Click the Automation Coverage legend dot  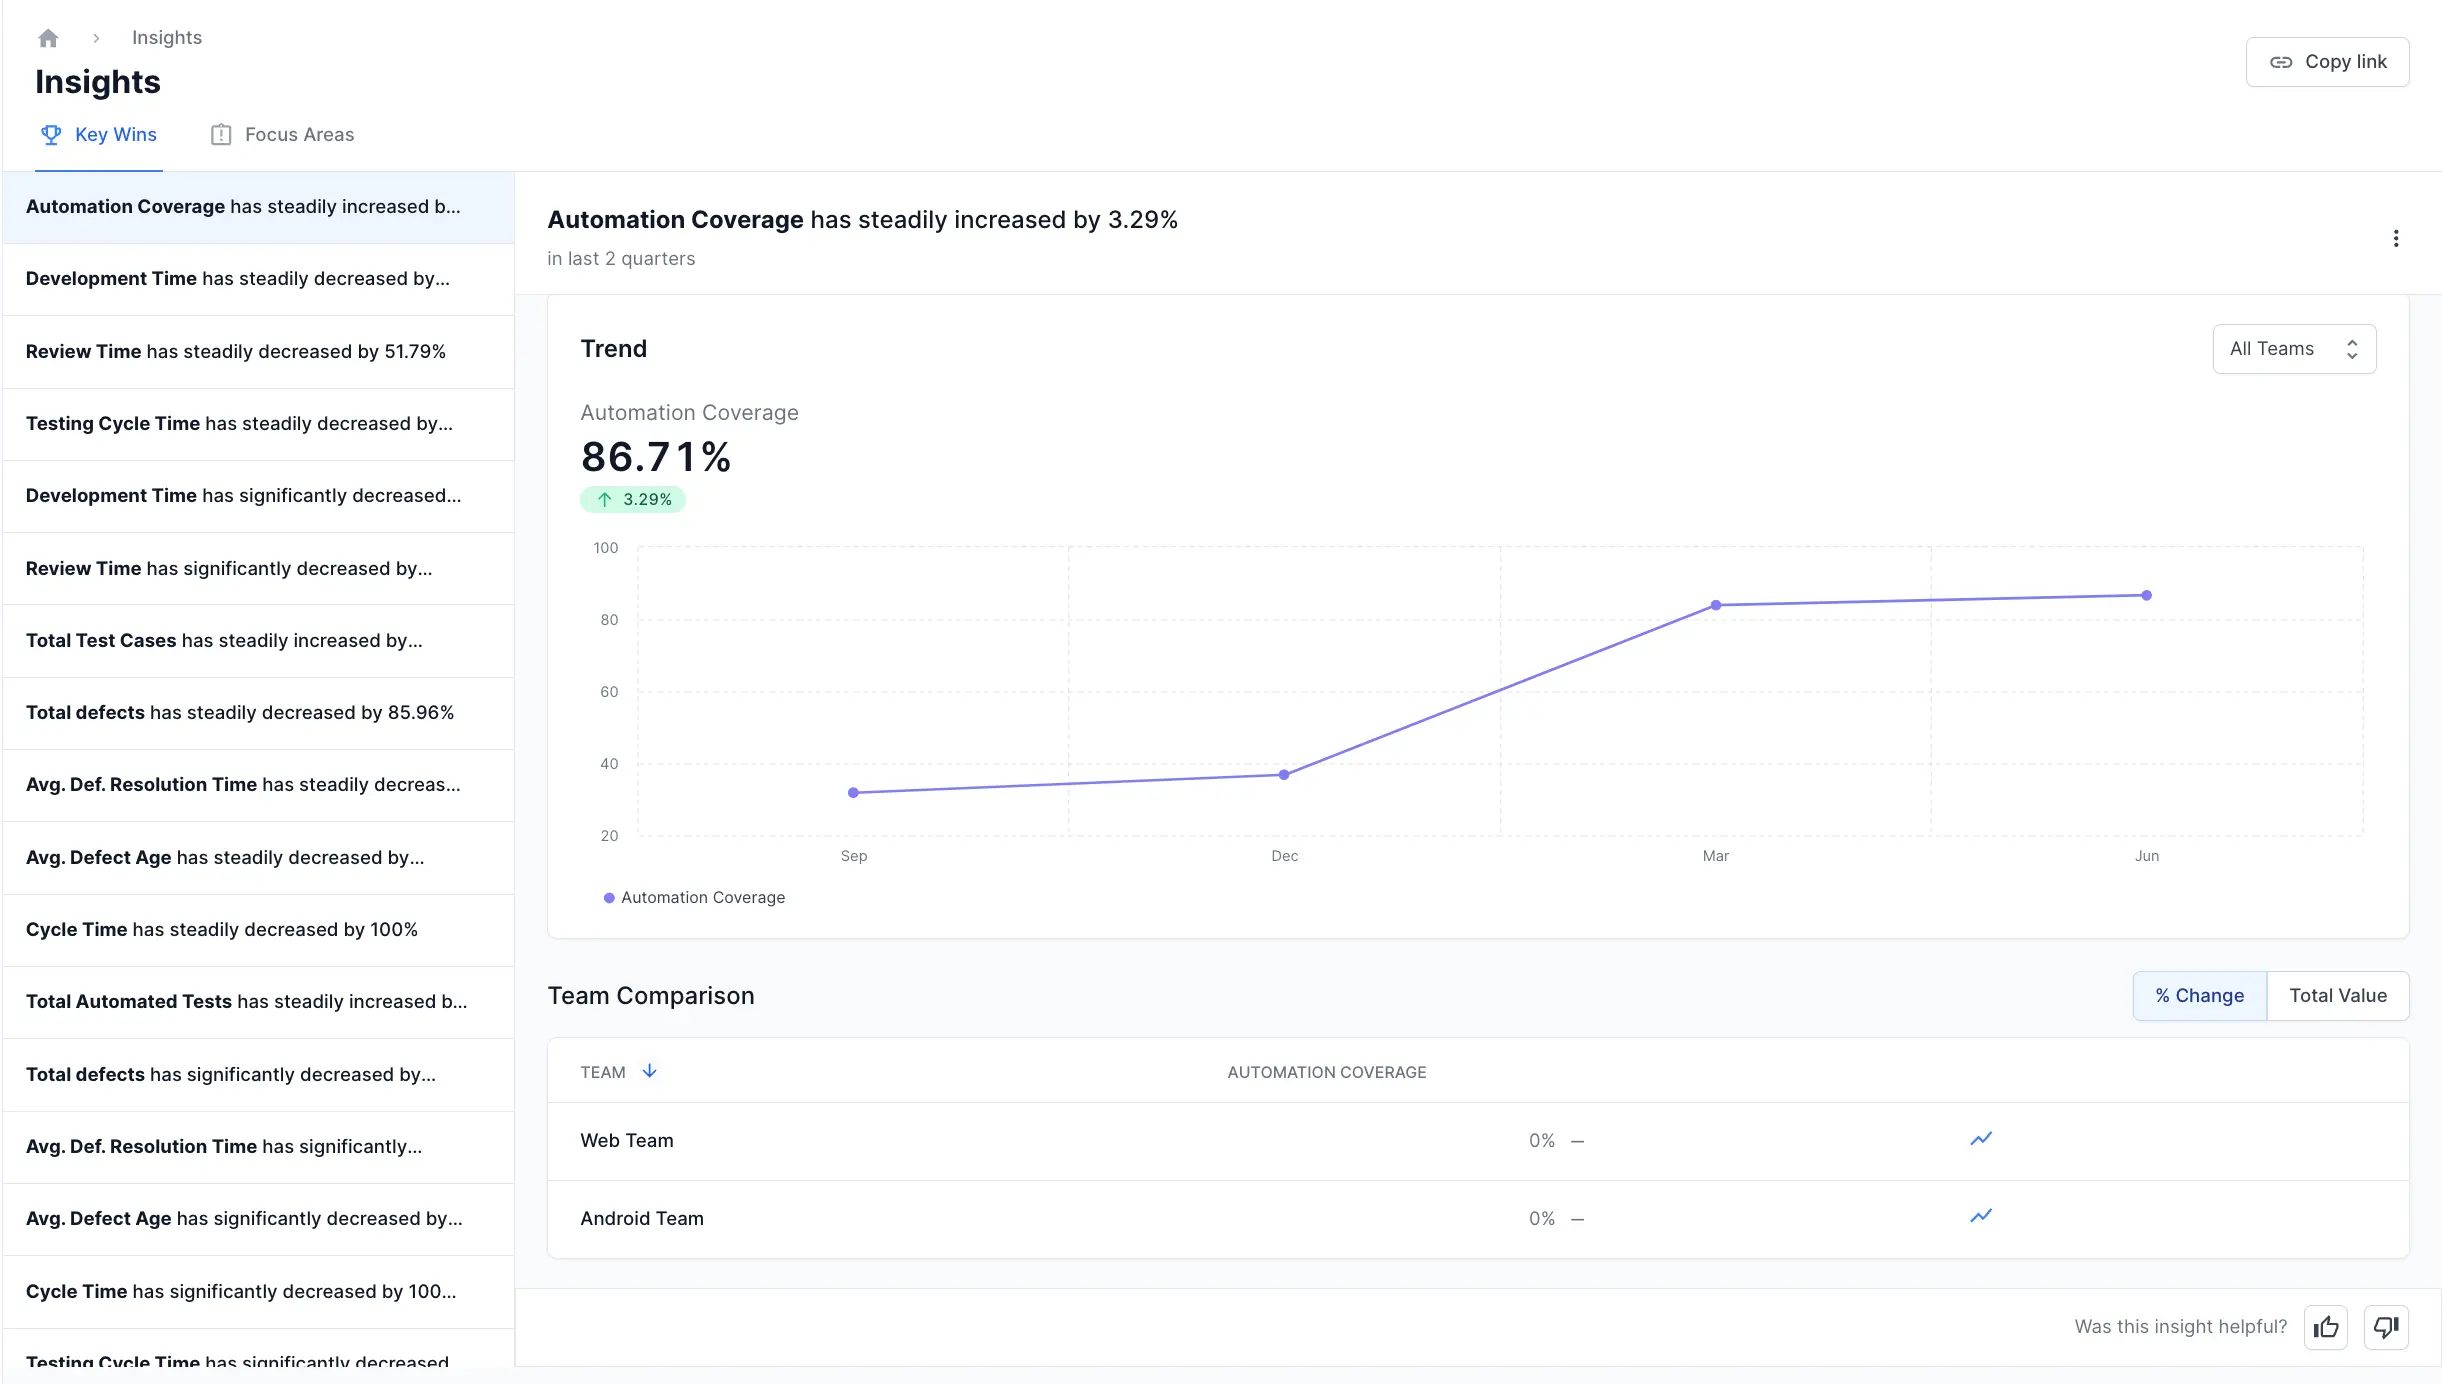[x=609, y=898]
